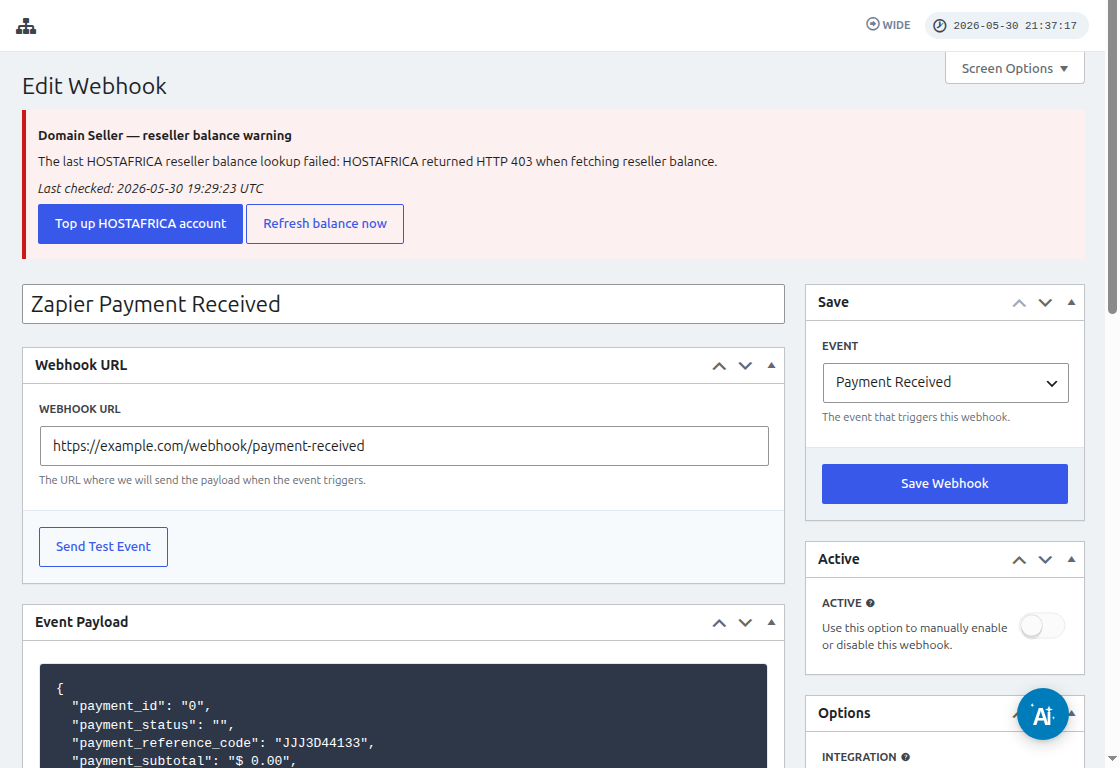
Task: Click Refresh balance now button
Action: [325, 224]
